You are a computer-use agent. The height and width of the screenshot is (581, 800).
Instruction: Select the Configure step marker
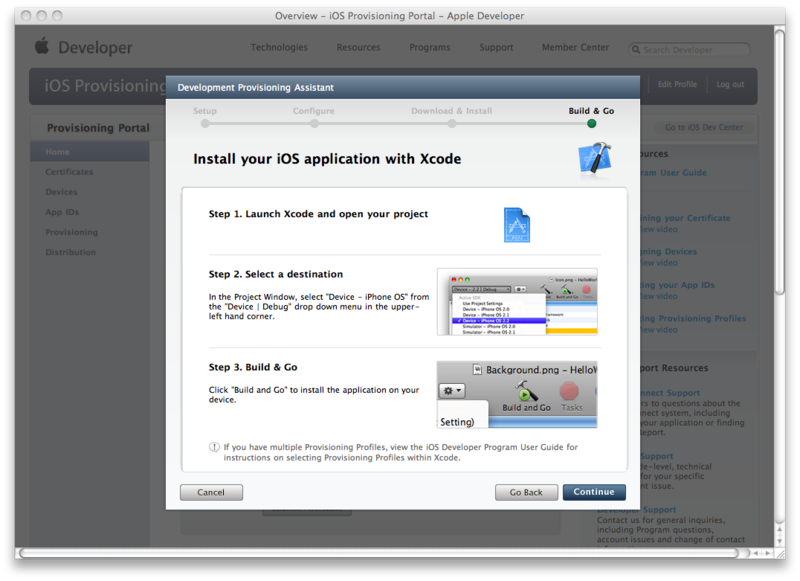[x=314, y=123]
